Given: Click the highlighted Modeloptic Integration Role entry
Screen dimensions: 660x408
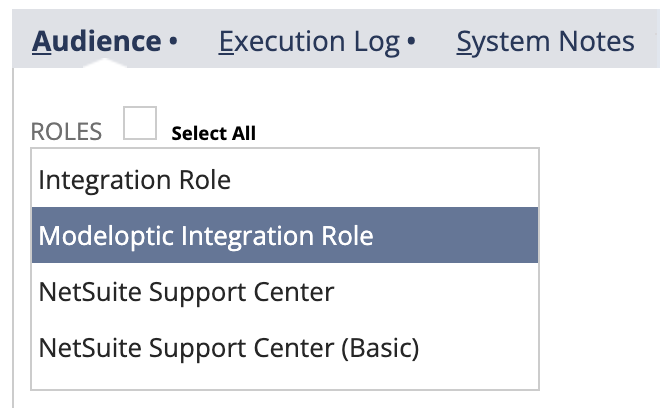Looking at the screenshot, I should pyautogui.click(x=206, y=236).
